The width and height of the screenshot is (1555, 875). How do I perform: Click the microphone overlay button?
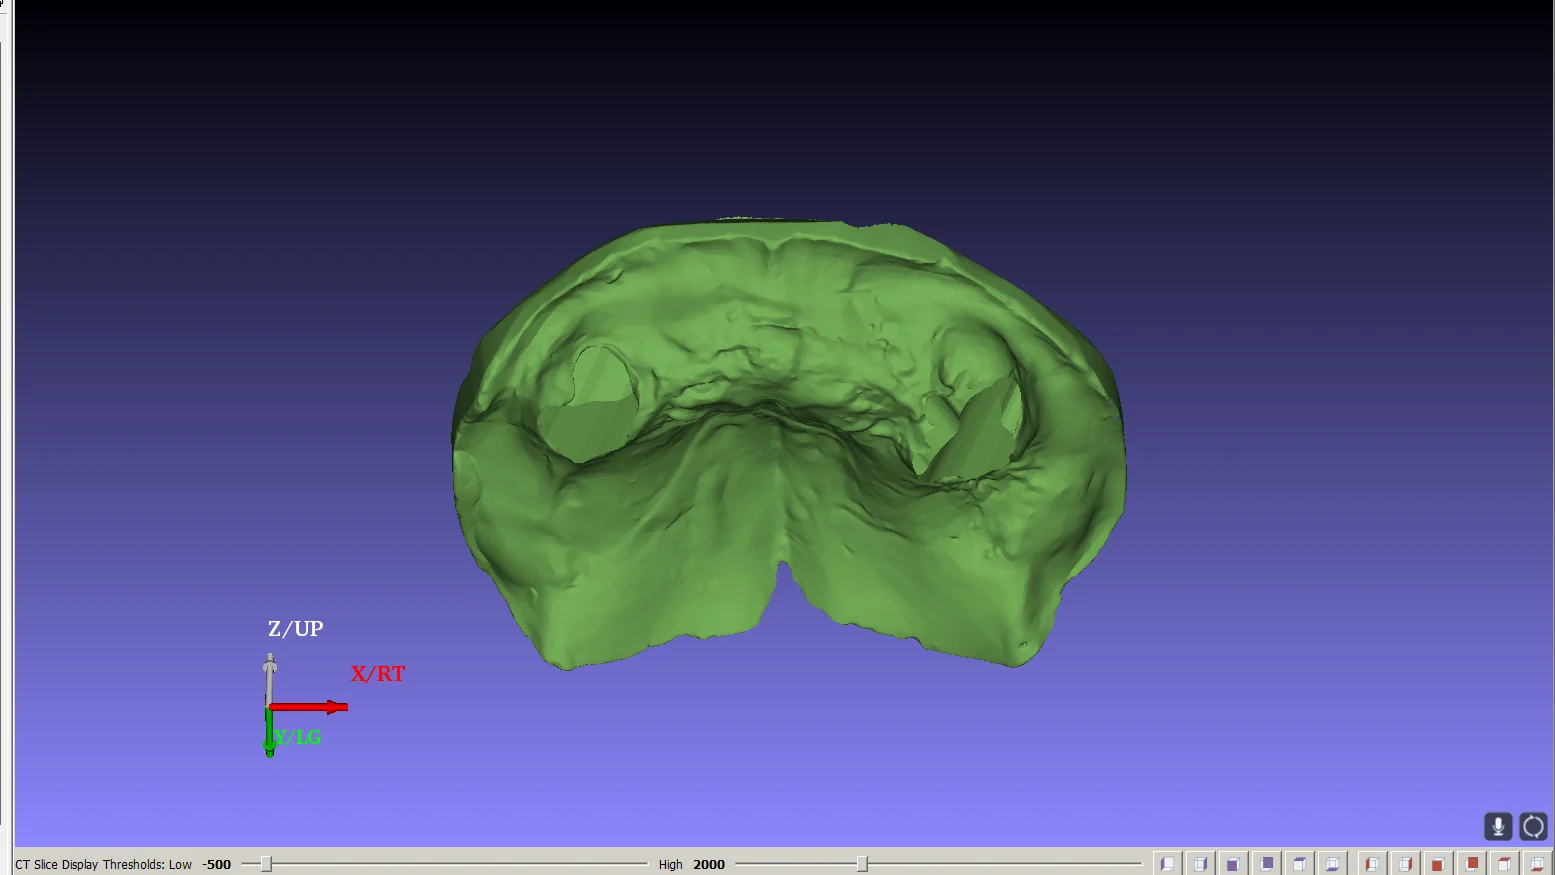pyautogui.click(x=1498, y=826)
